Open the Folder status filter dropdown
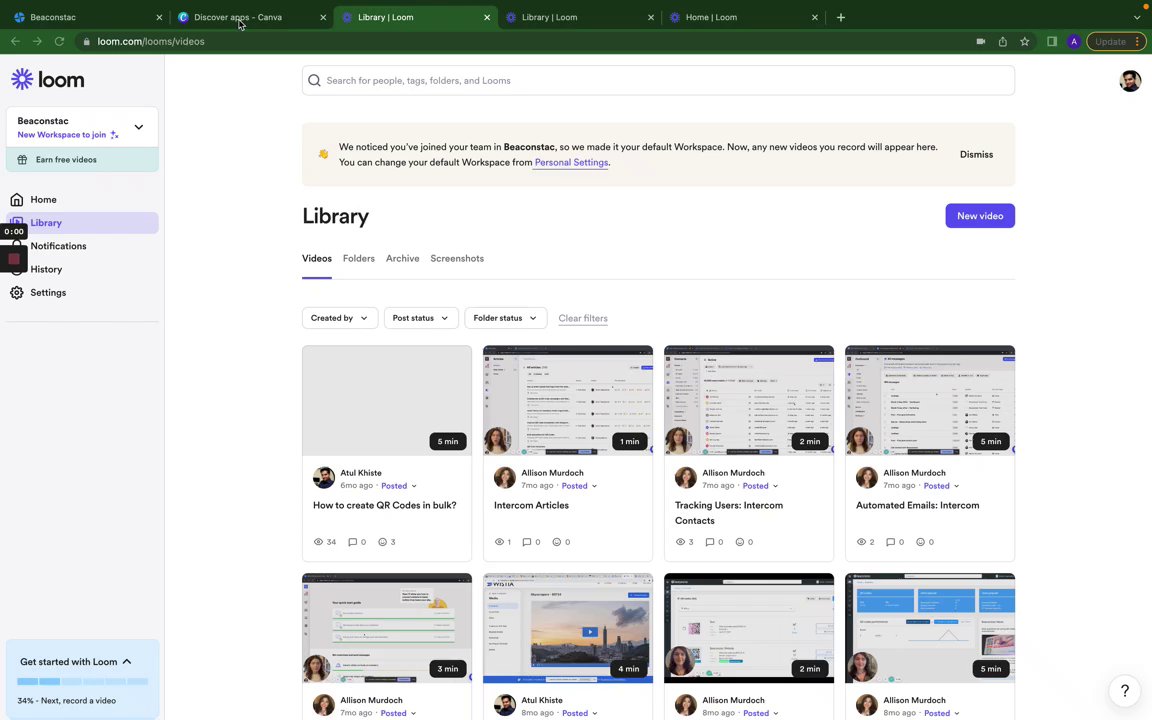This screenshot has width=1152, height=720. [x=505, y=318]
